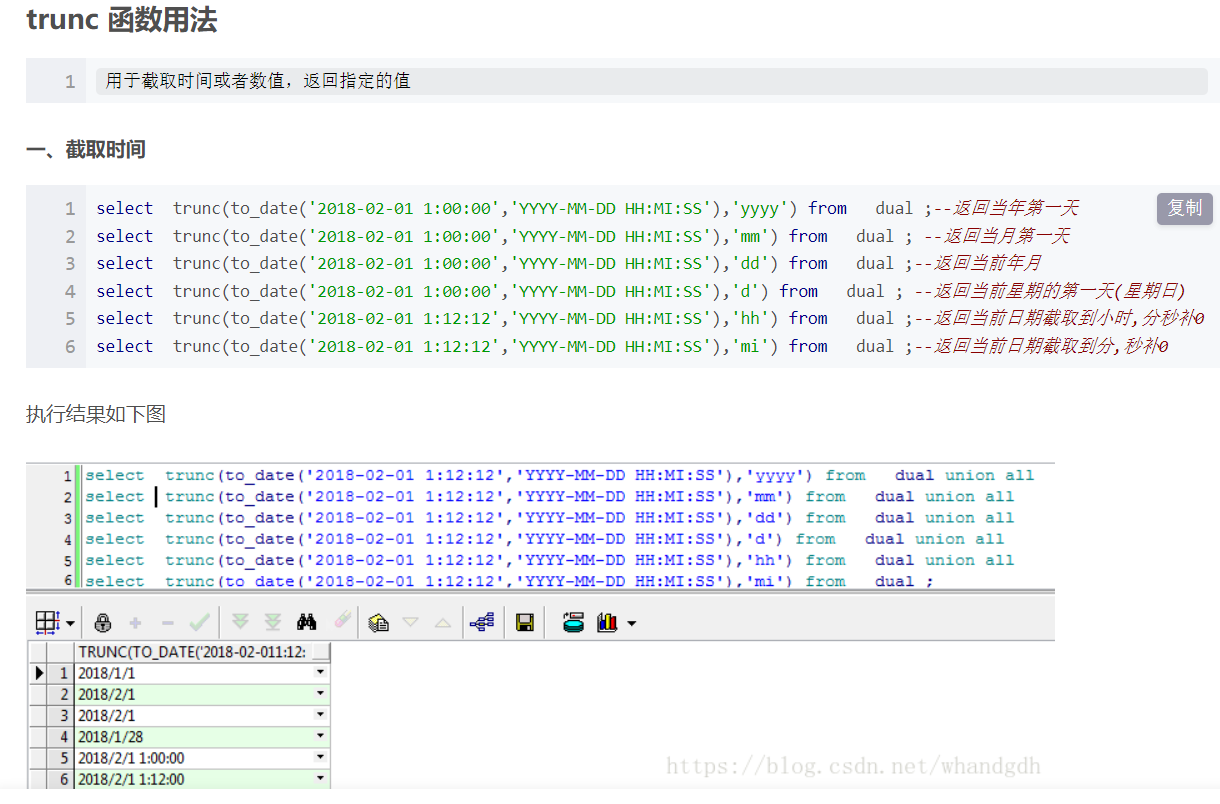
Task: Click the paragraph 执行结果如下图
Action: (96, 414)
